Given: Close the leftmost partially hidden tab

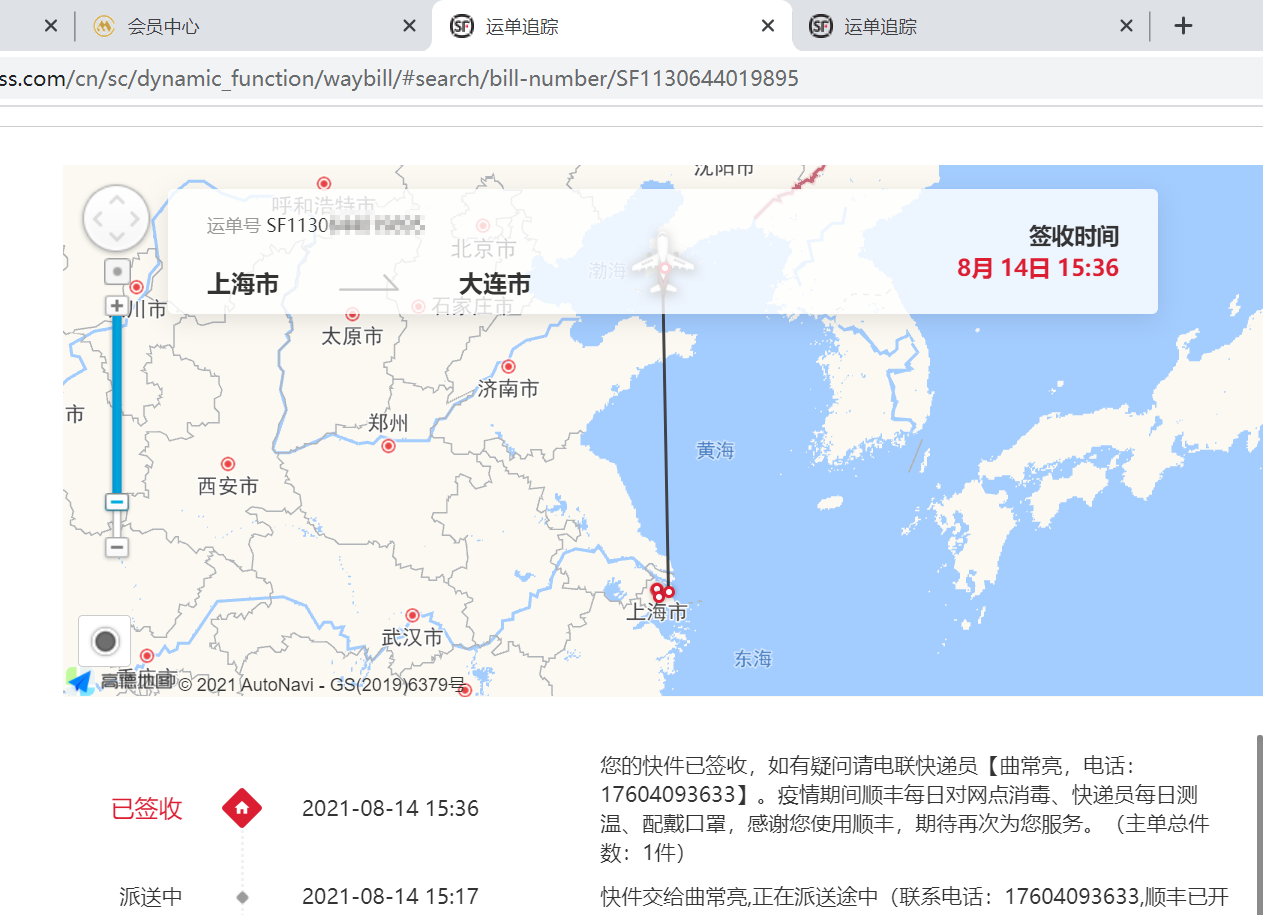Looking at the screenshot, I should coord(52,26).
